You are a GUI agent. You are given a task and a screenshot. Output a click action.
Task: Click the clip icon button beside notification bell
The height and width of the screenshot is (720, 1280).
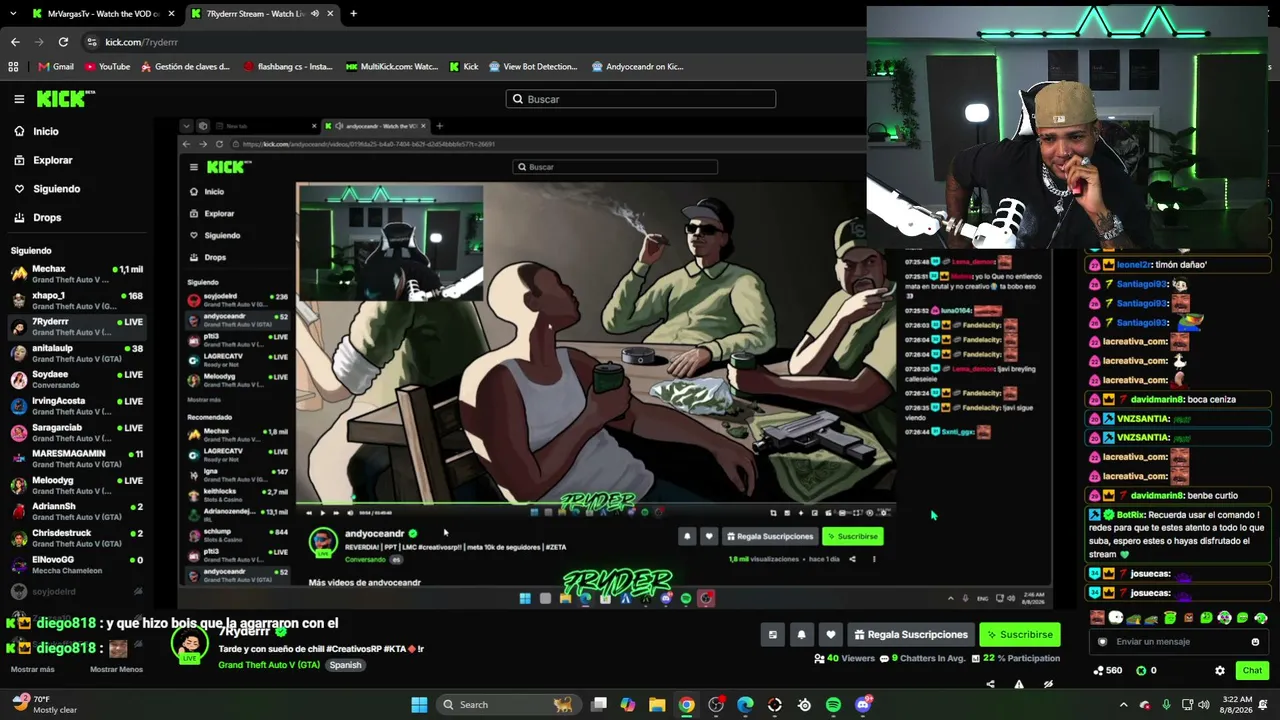click(x=772, y=635)
